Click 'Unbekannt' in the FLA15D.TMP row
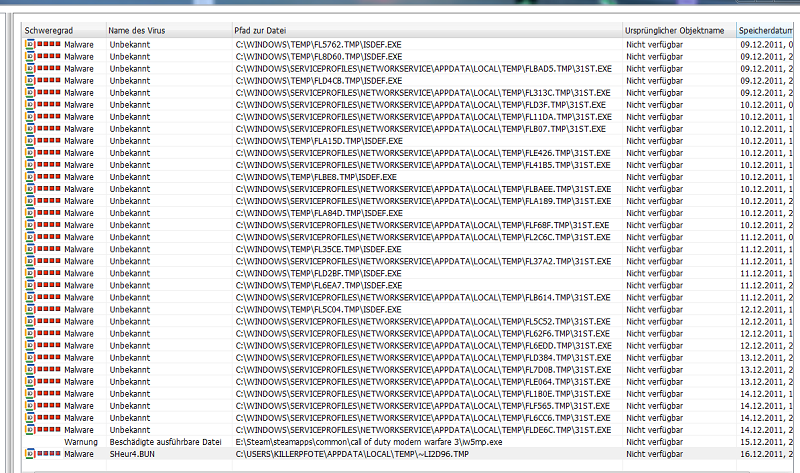800x473 pixels. 130,141
